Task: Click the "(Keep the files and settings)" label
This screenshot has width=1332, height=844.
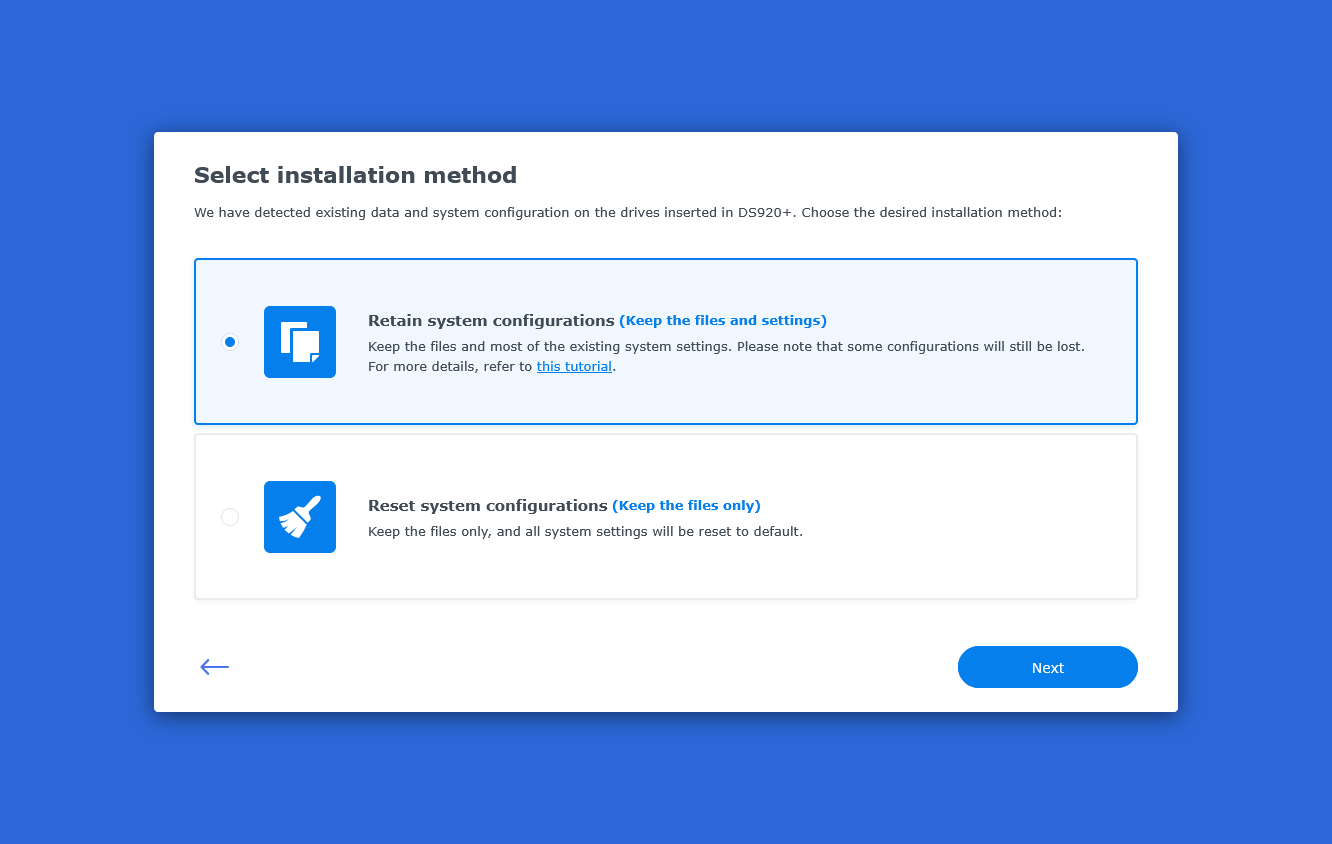Action: [723, 321]
